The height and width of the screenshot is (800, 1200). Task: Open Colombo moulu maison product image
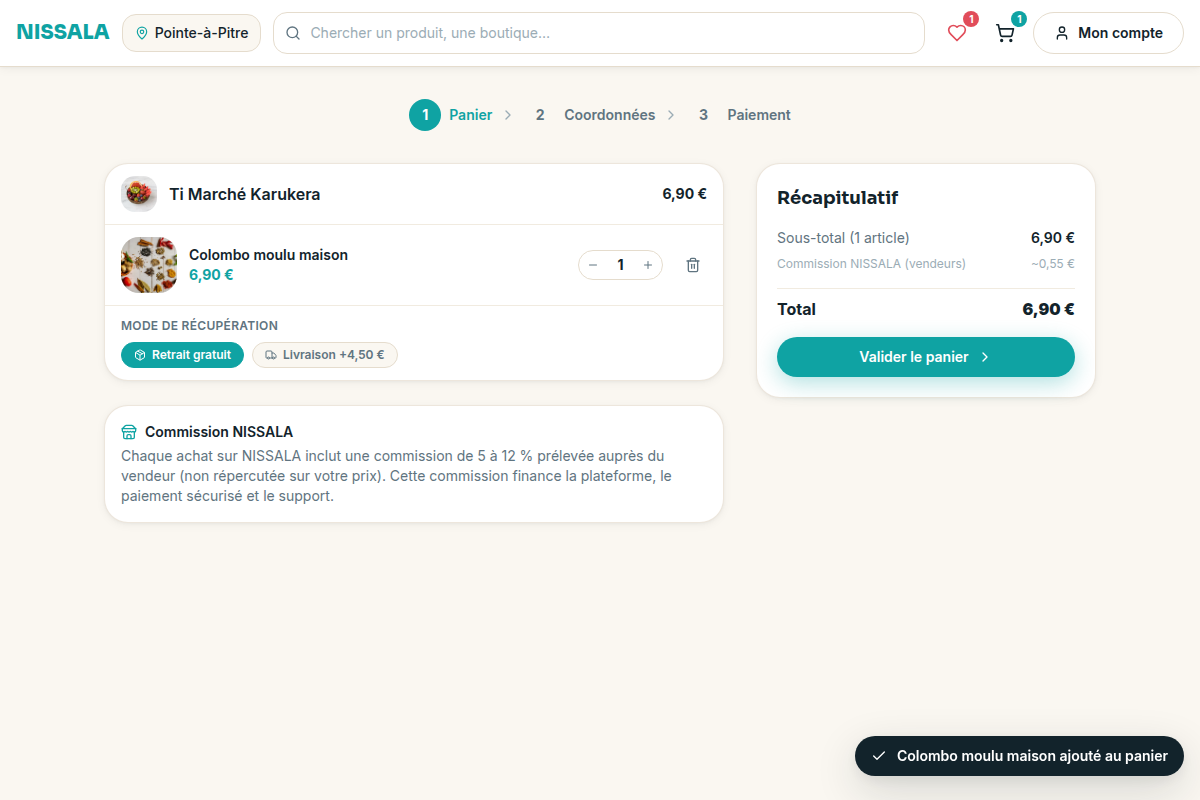(x=149, y=265)
